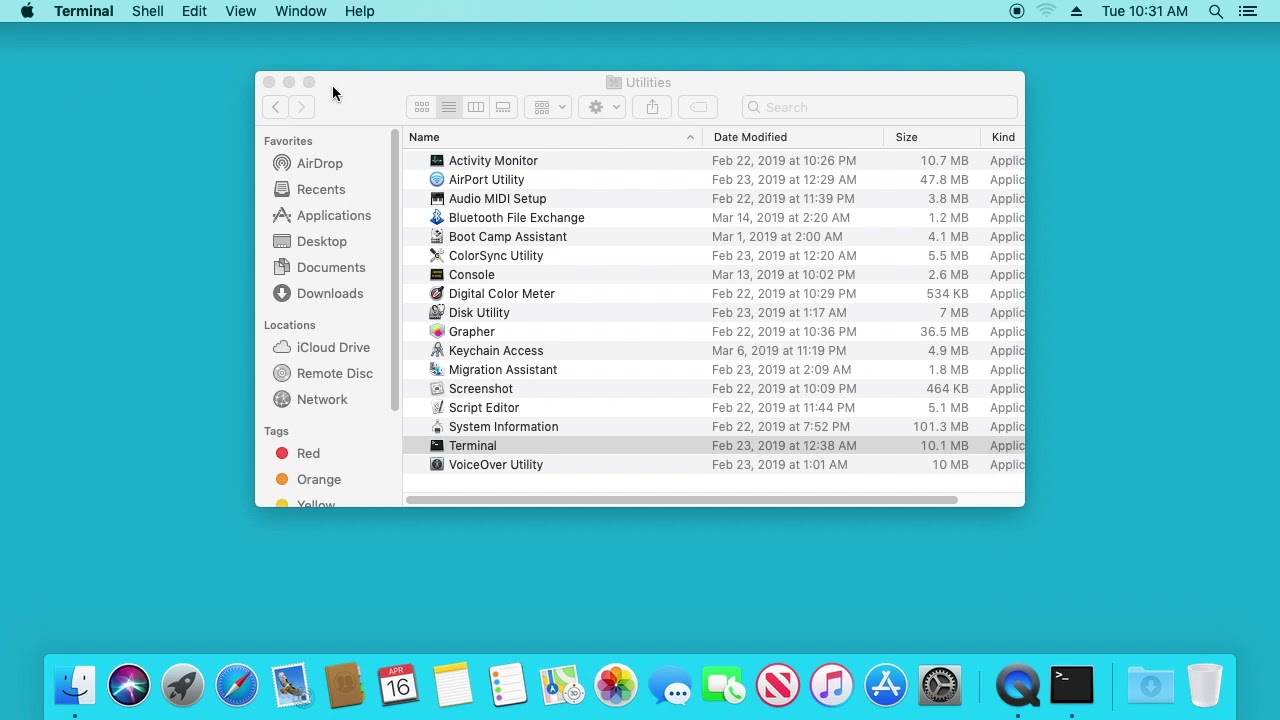Select the Console app icon
Image resolution: width=1280 pixels, height=720 pixels.
tap(437, 274)
